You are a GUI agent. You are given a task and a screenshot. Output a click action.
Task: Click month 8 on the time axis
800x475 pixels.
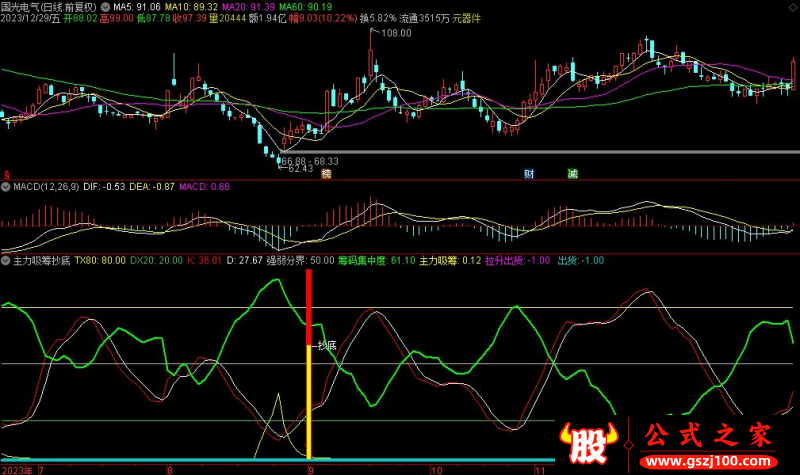[170, 470]
